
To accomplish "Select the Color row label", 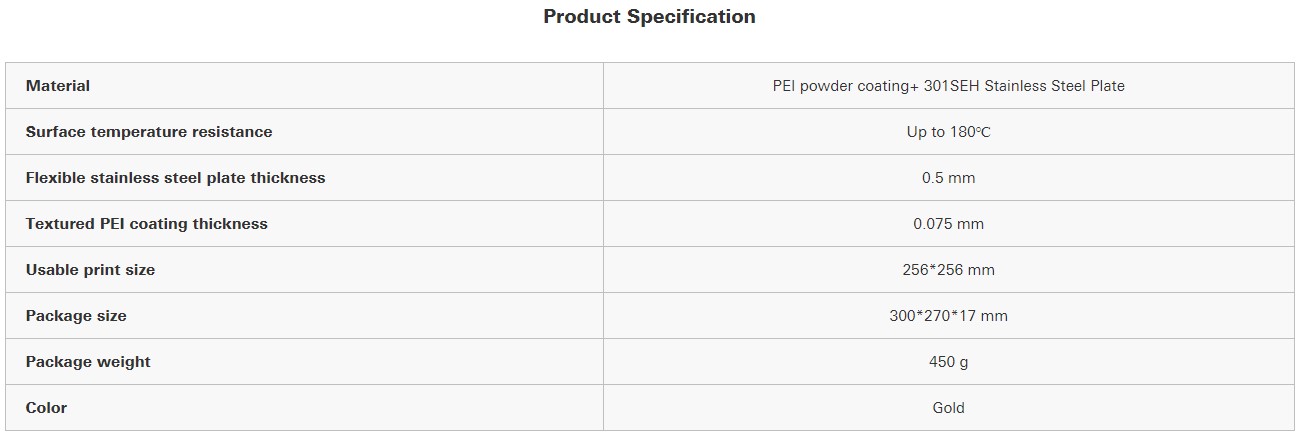I will click(x=47, y=408).
